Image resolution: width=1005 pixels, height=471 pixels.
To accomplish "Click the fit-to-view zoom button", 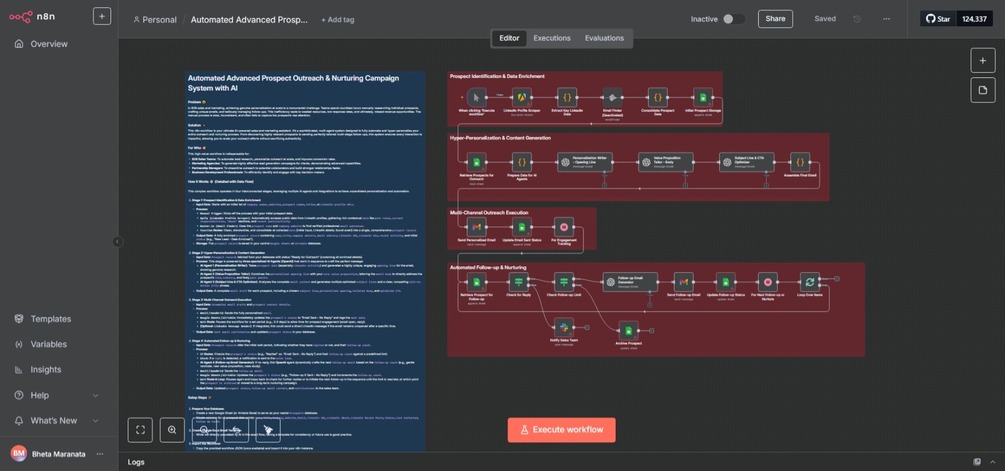I will click(140, 430).
